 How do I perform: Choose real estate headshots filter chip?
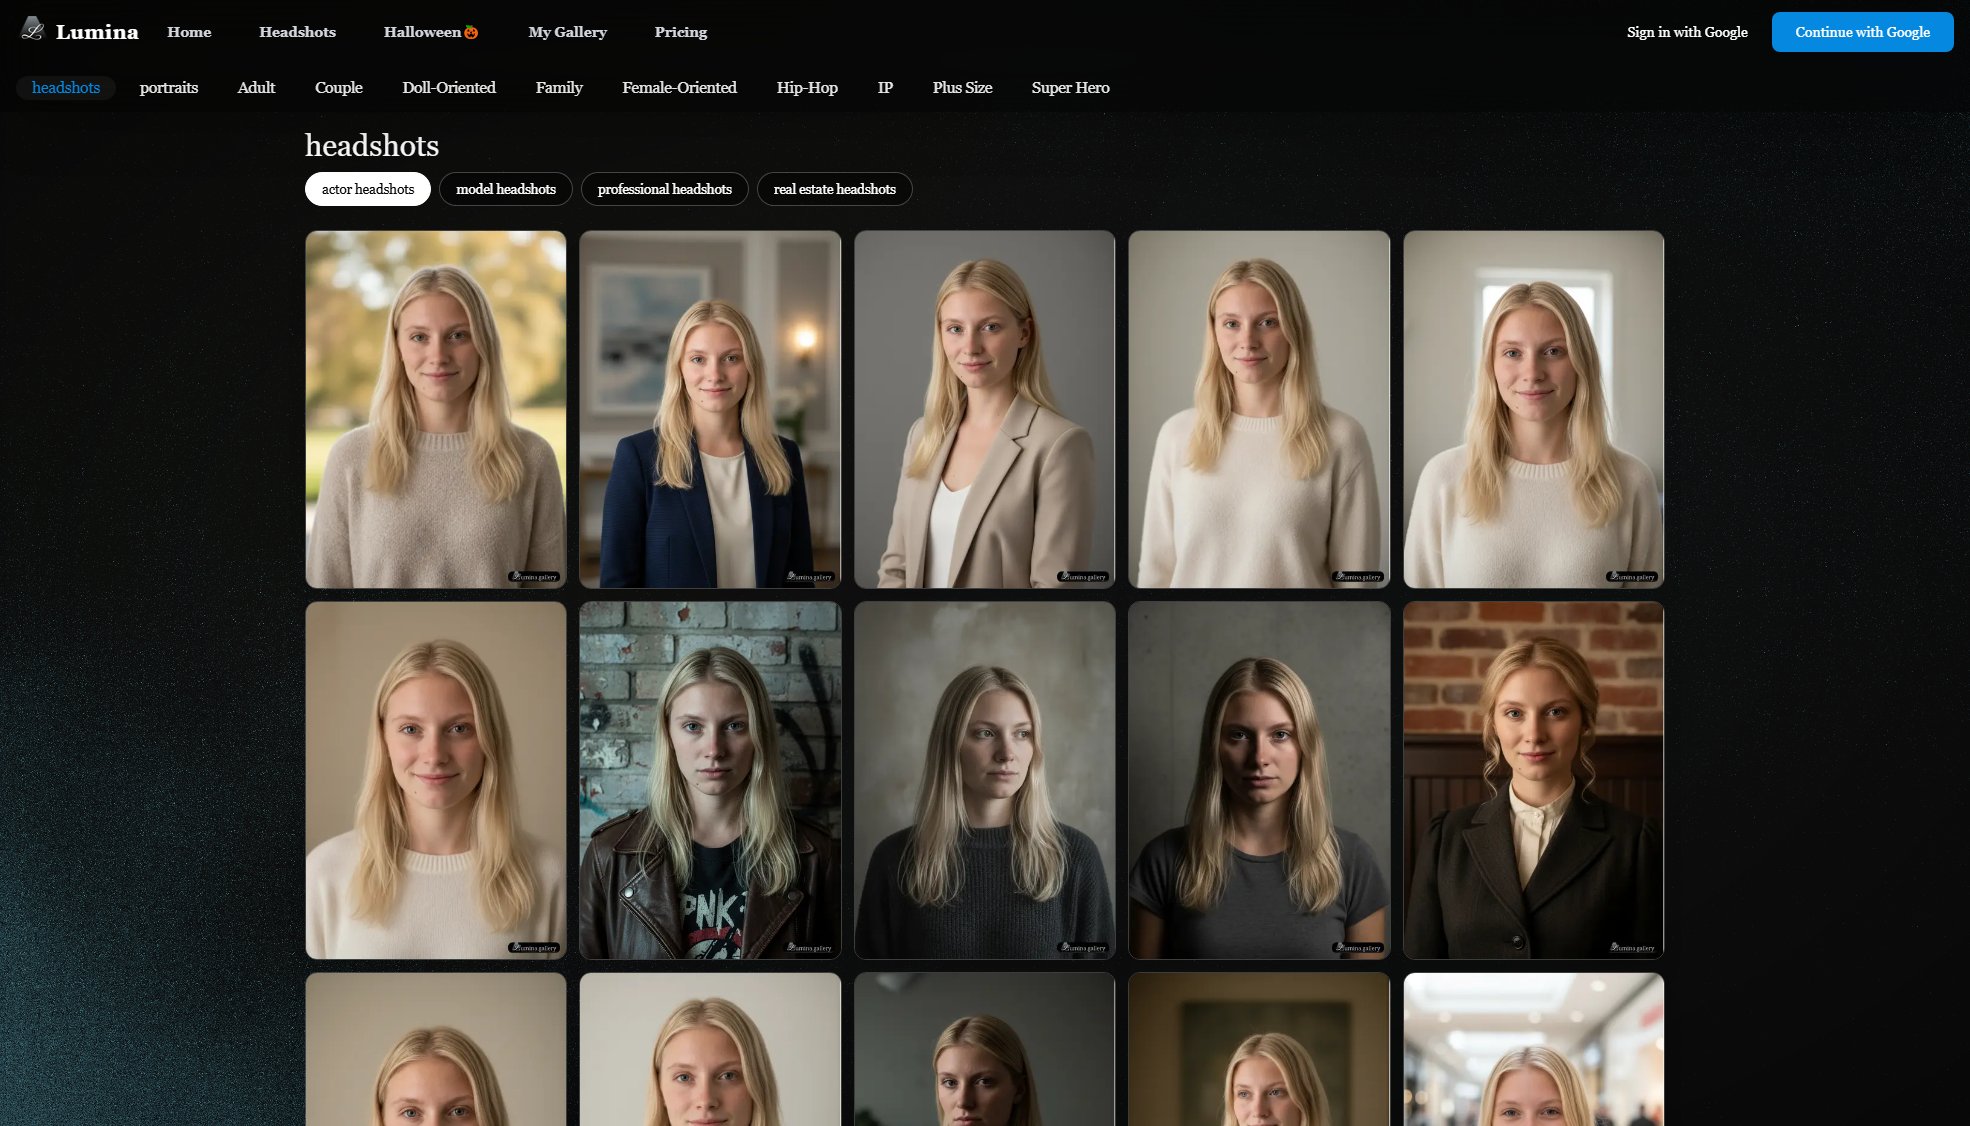tap(834, 189)
